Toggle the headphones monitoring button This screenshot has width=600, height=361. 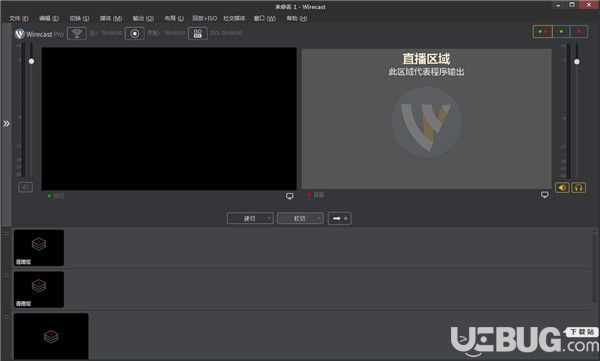[x=579, y=188]
